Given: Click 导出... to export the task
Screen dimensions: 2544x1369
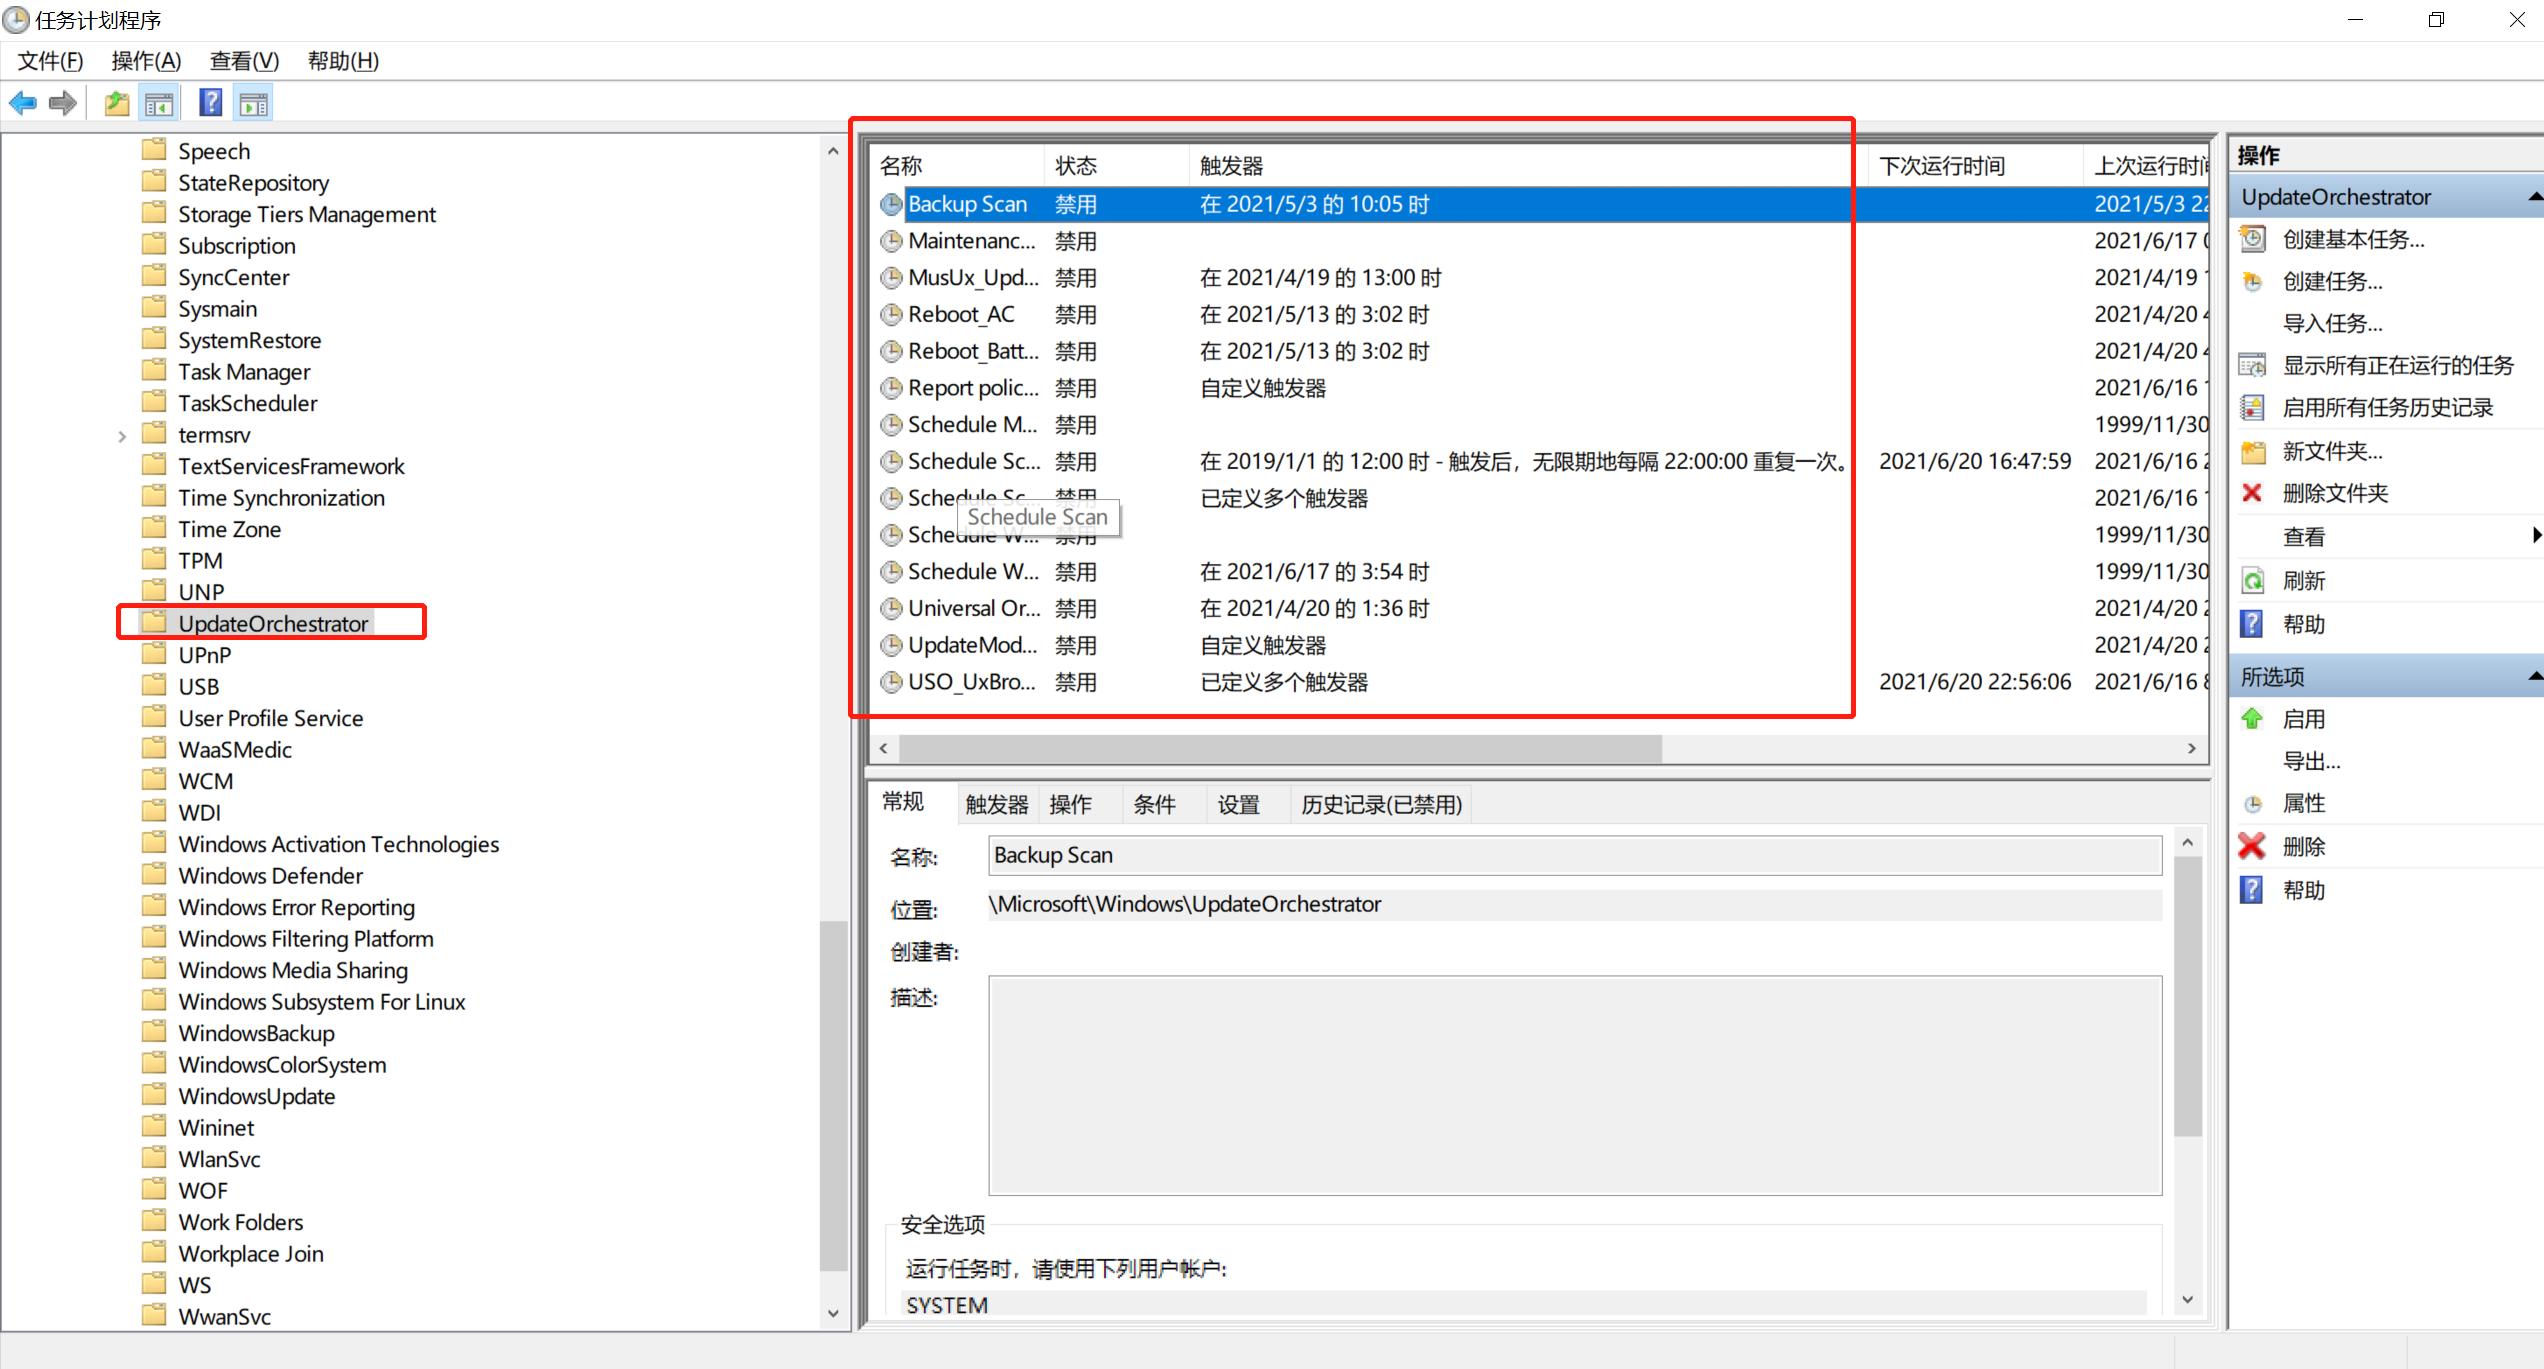Looking at the screenshot, I should point(2311,760).
